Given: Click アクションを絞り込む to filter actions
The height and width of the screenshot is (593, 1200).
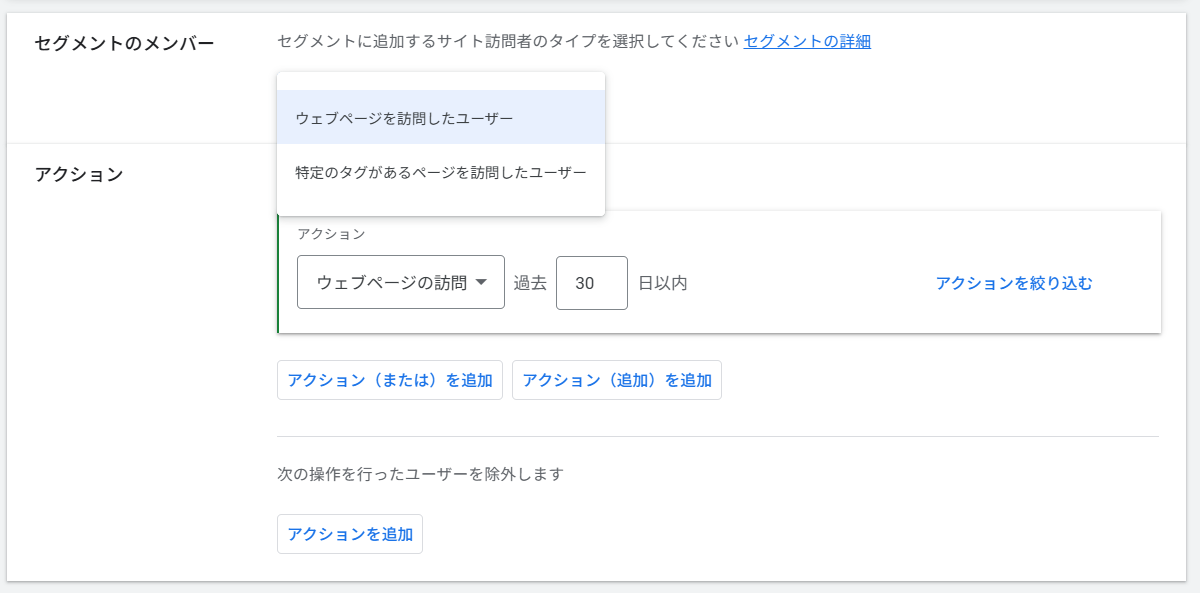Looking at the screenshot, I should 1013,283.
